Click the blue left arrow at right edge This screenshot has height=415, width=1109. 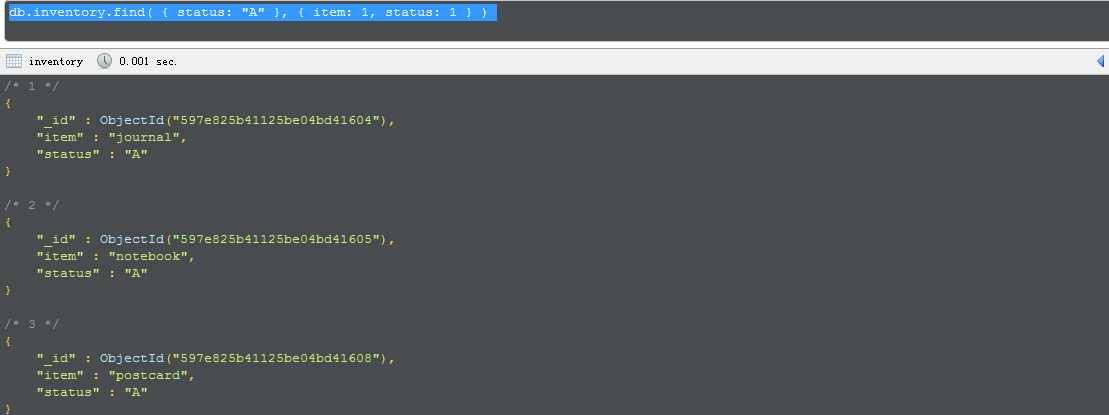tap(1101, 62)
